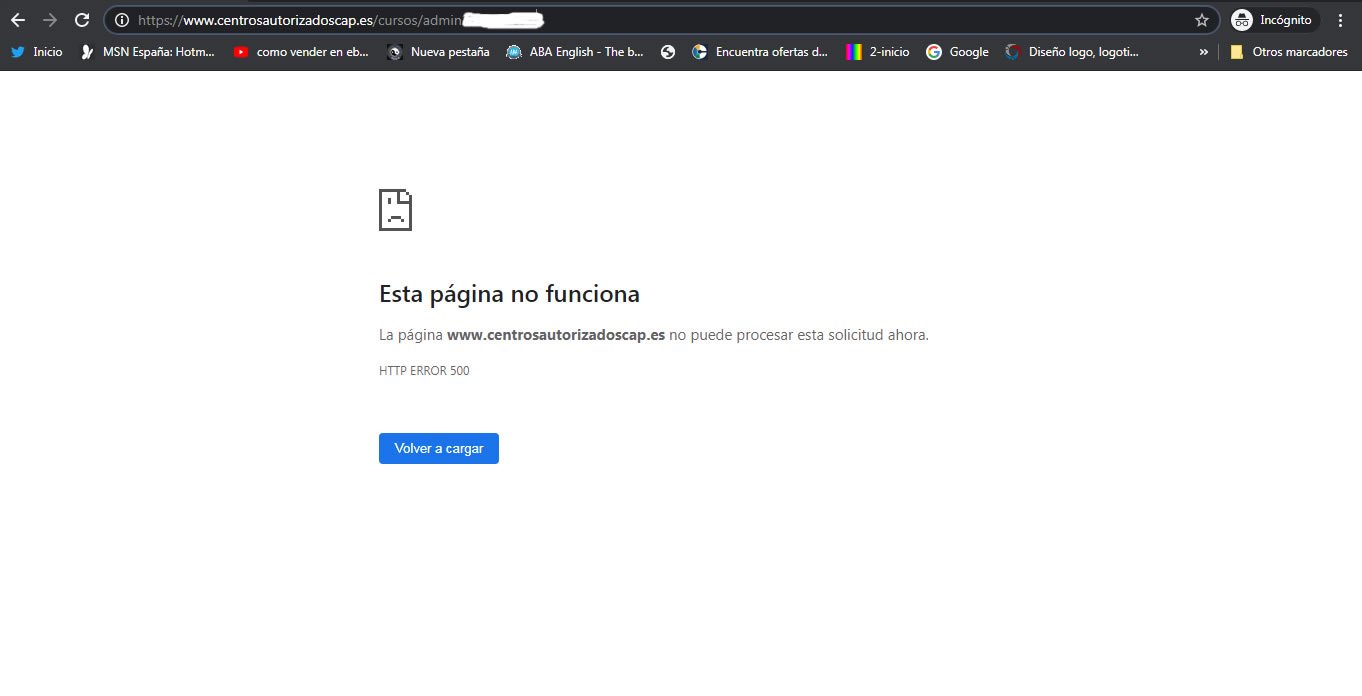1362x696 pixels.
Task: Bookmark this page with the star icon
Action: click(1202, 20)
